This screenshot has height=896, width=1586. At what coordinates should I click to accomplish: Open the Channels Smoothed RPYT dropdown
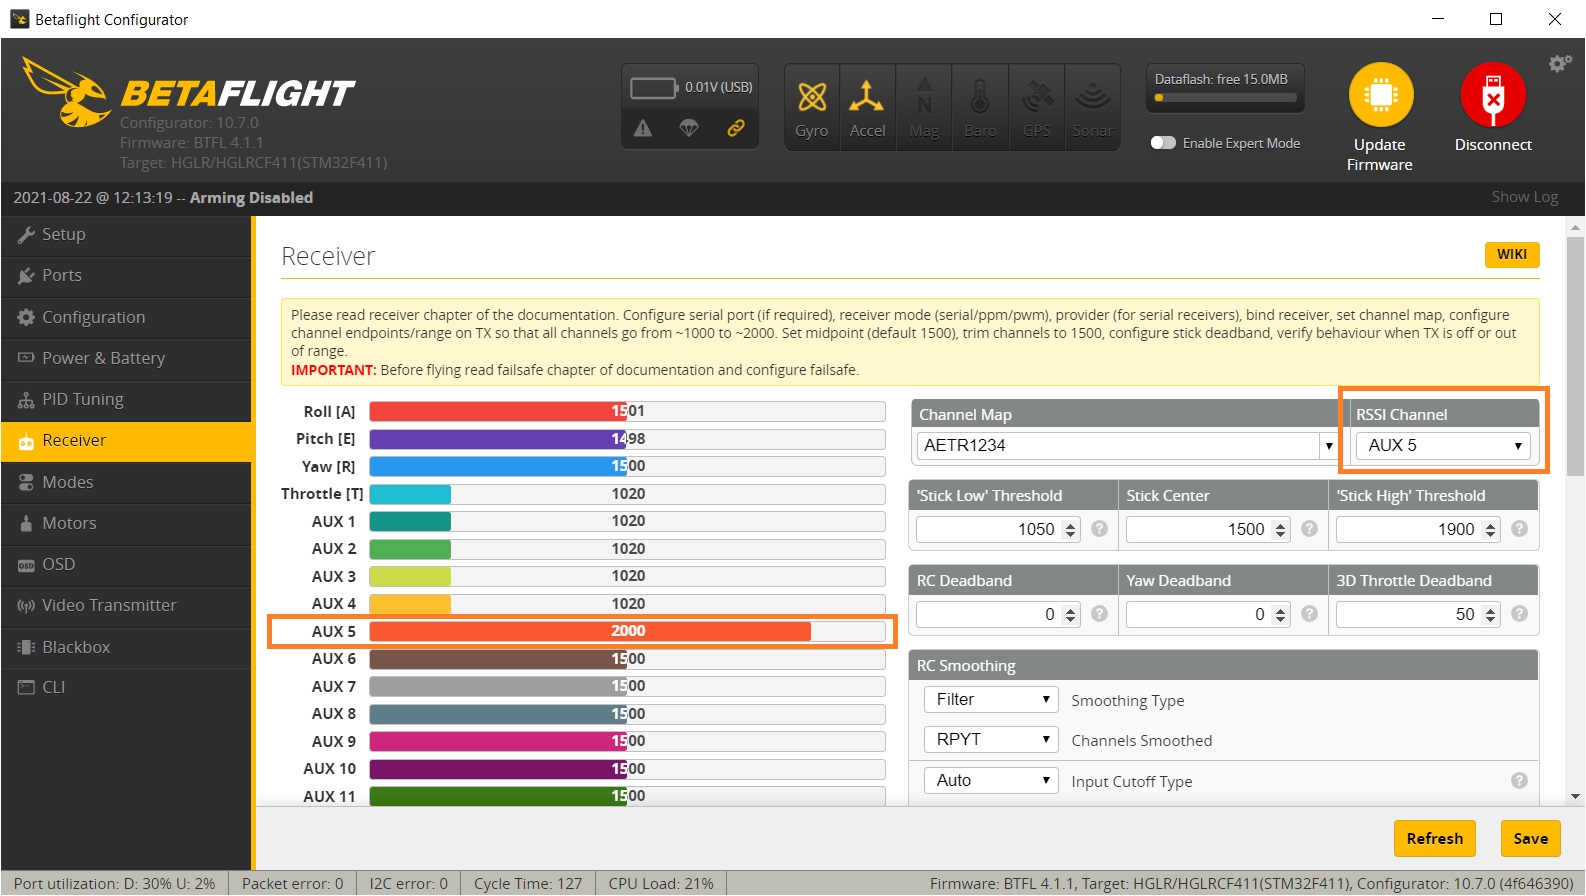pos(991,740)
